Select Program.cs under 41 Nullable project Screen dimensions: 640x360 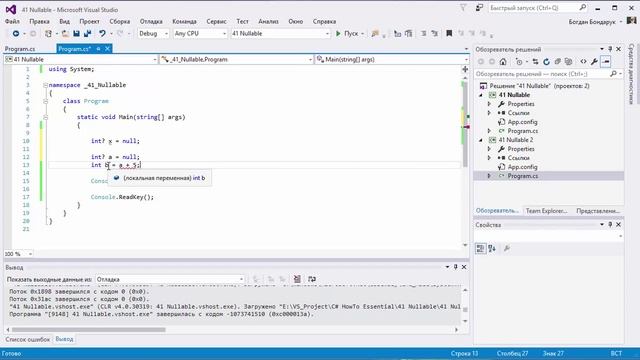(x=522, y=131)
